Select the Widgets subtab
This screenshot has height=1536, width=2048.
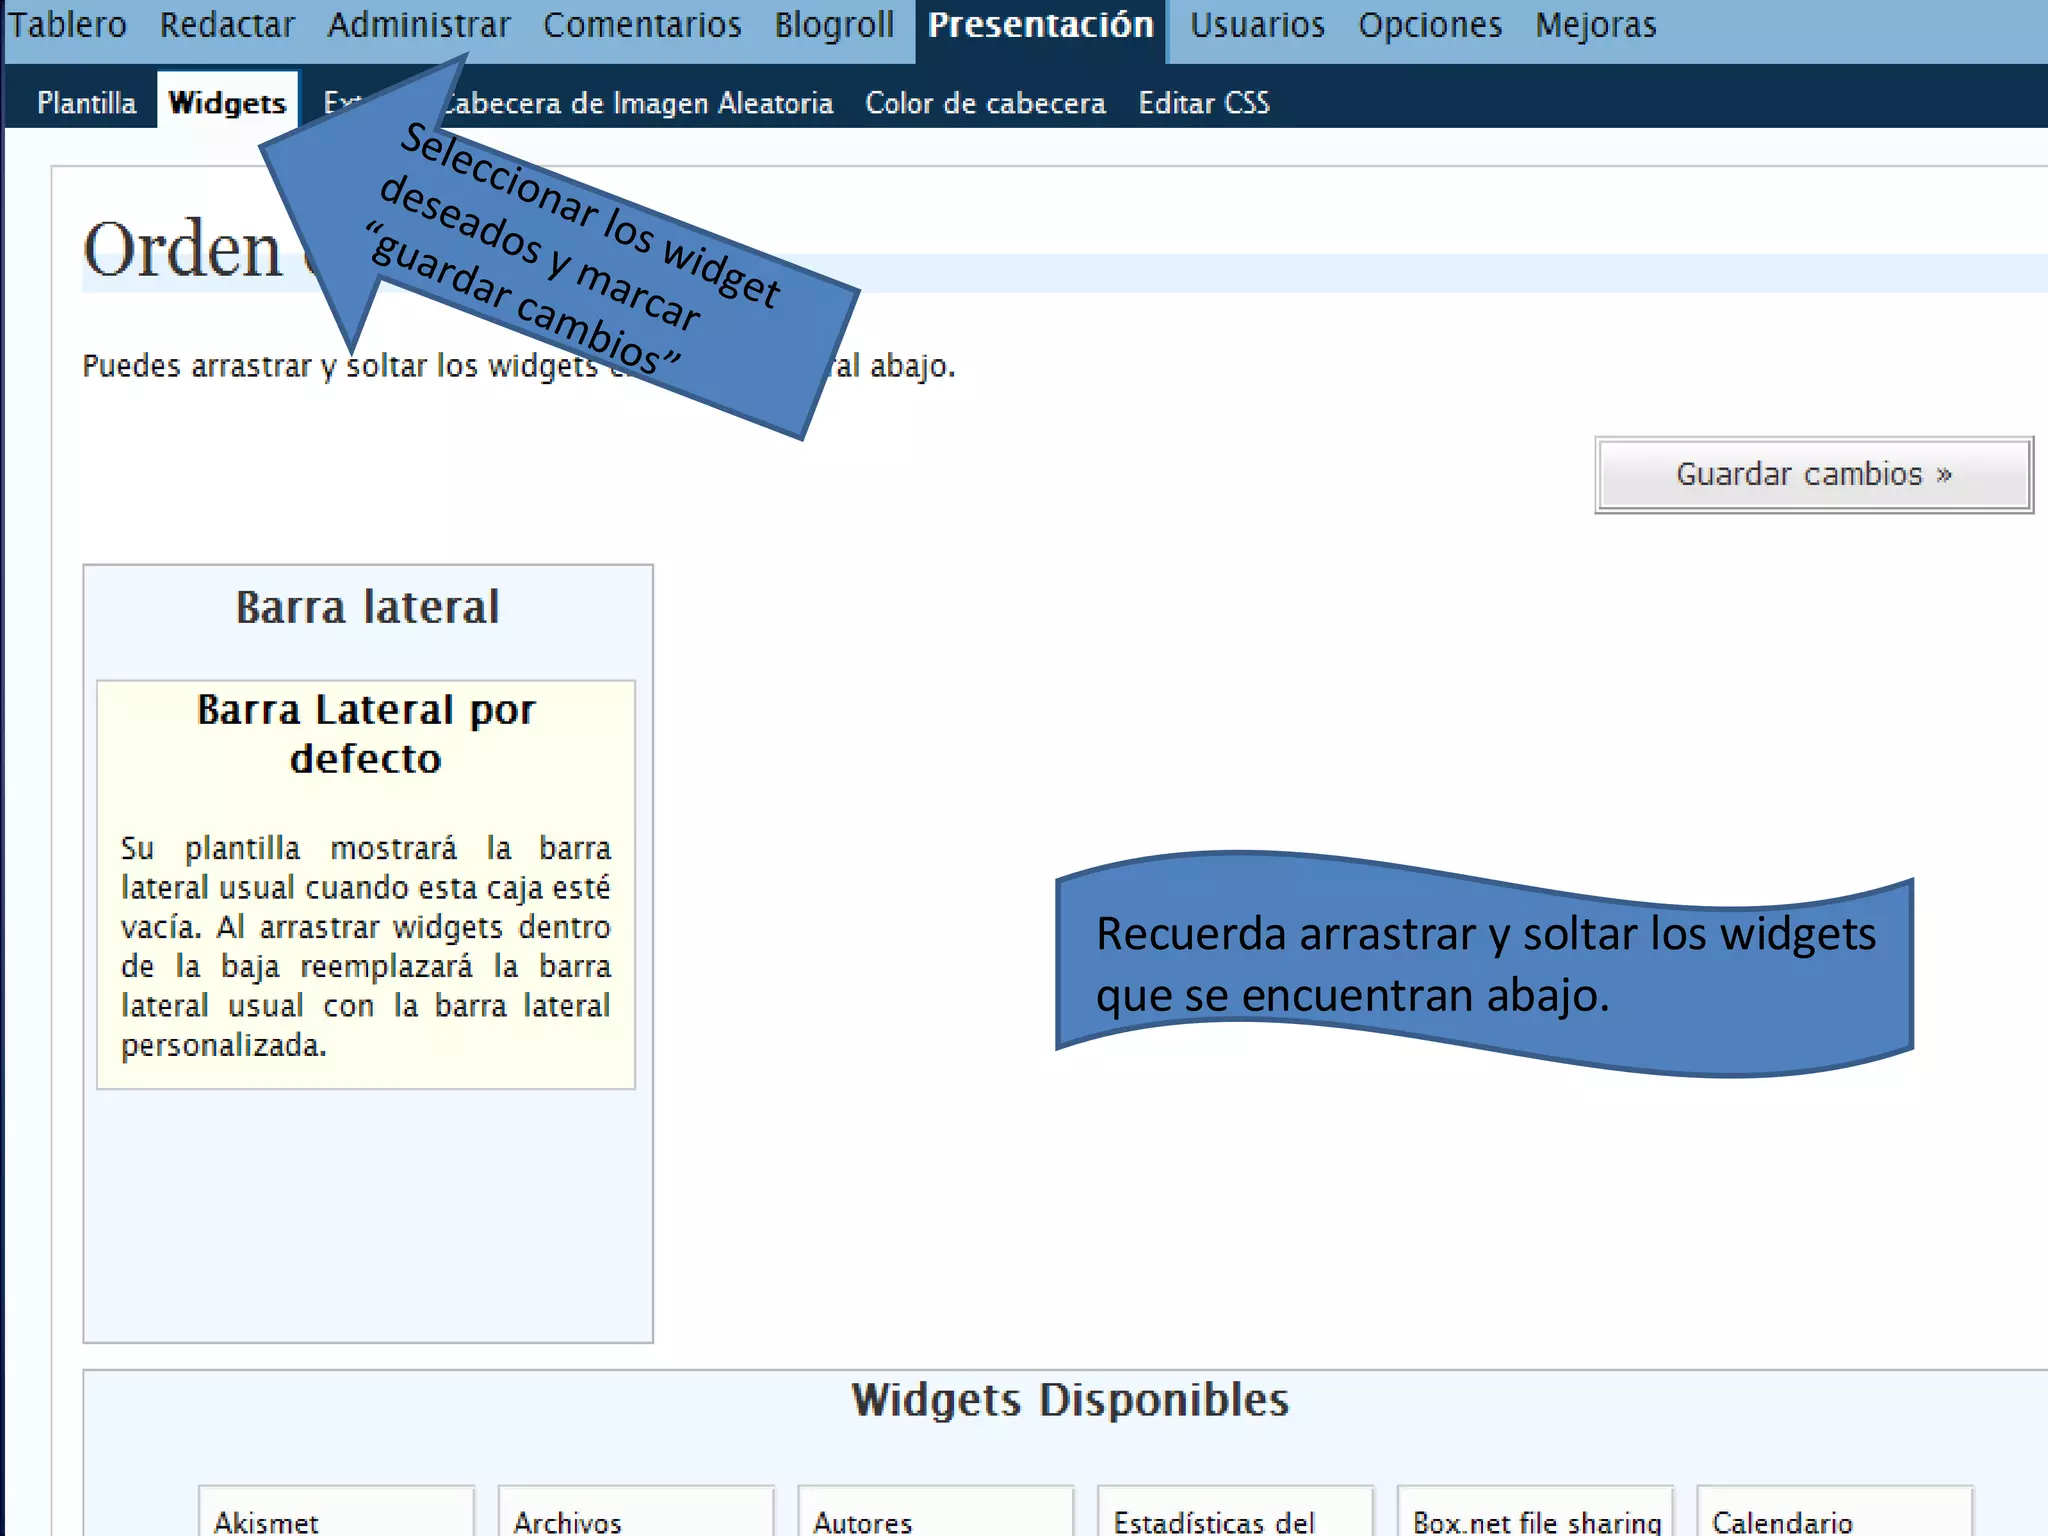[227, 103]
